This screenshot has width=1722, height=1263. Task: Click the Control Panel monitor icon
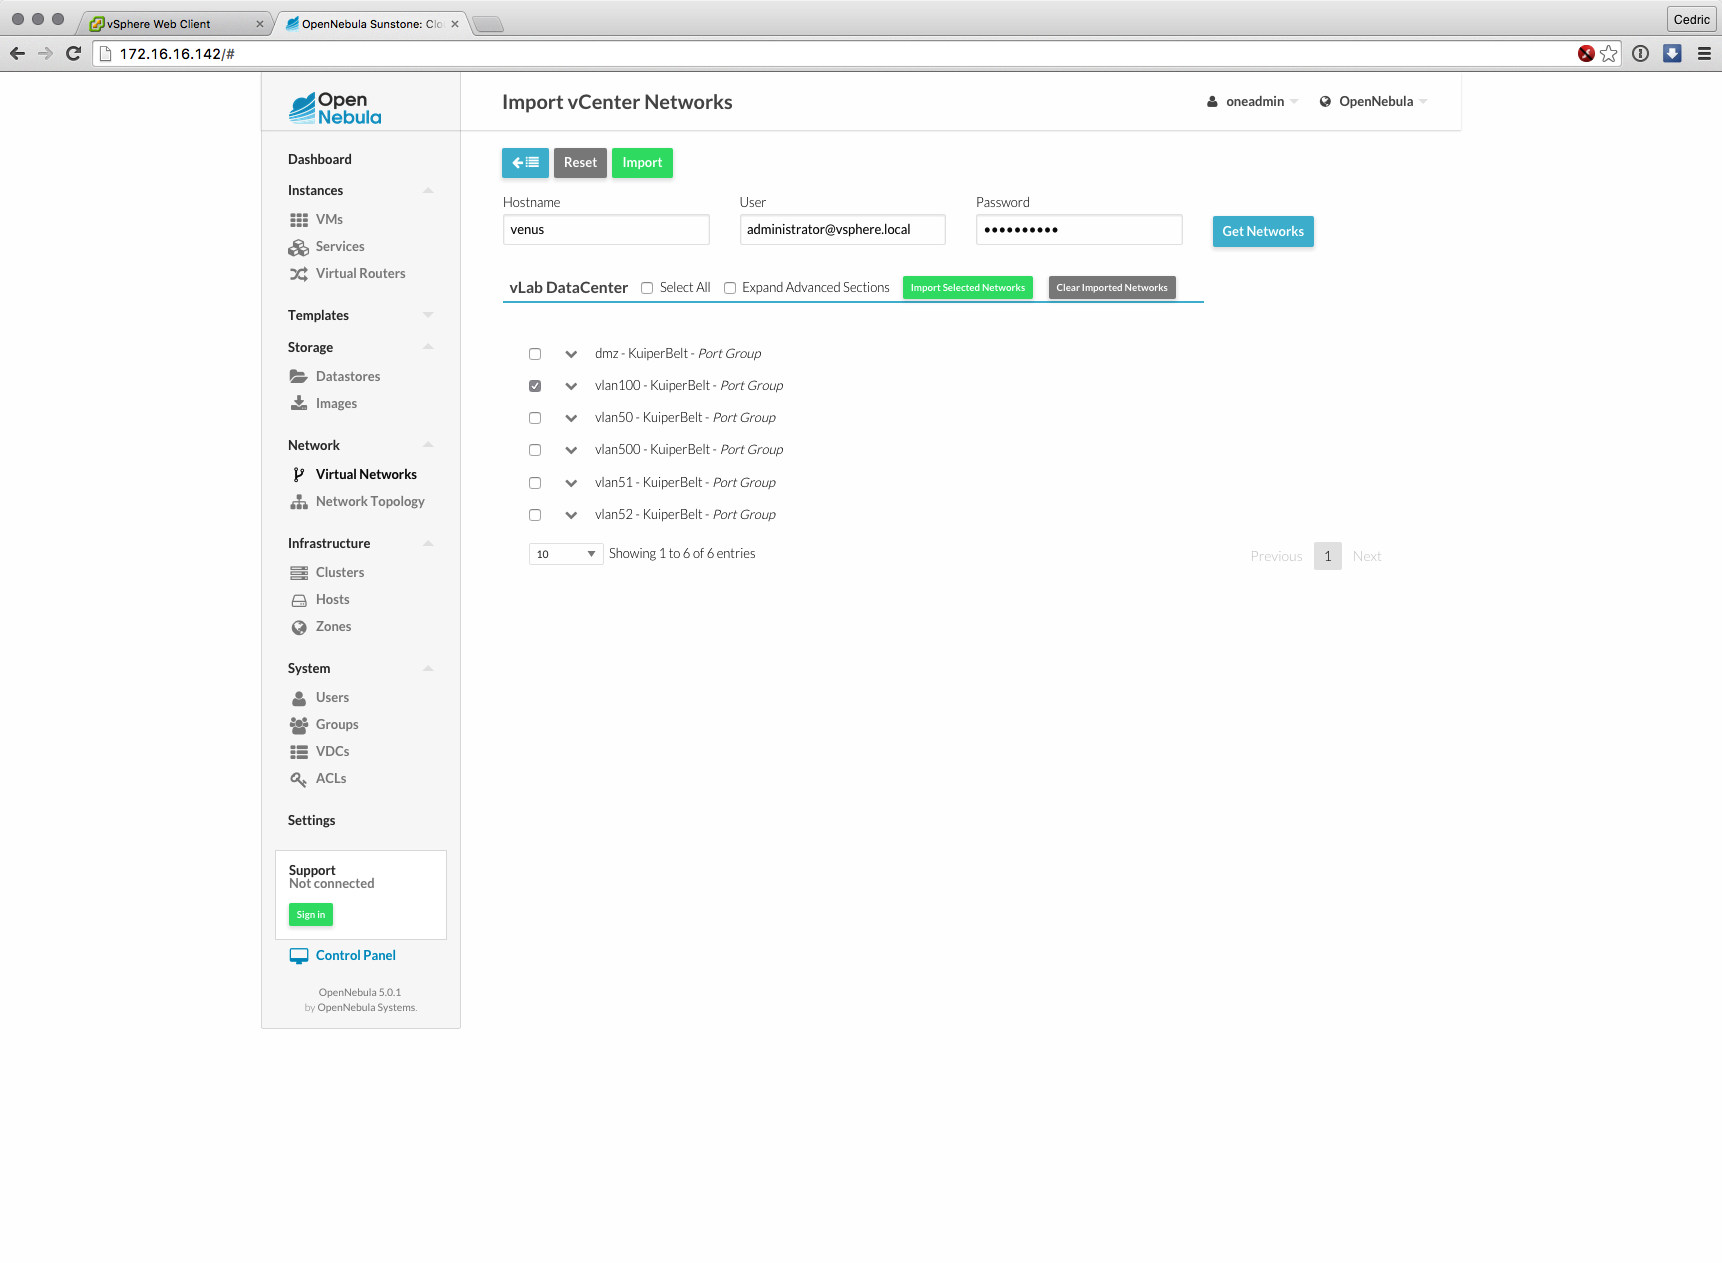point(299,956)
